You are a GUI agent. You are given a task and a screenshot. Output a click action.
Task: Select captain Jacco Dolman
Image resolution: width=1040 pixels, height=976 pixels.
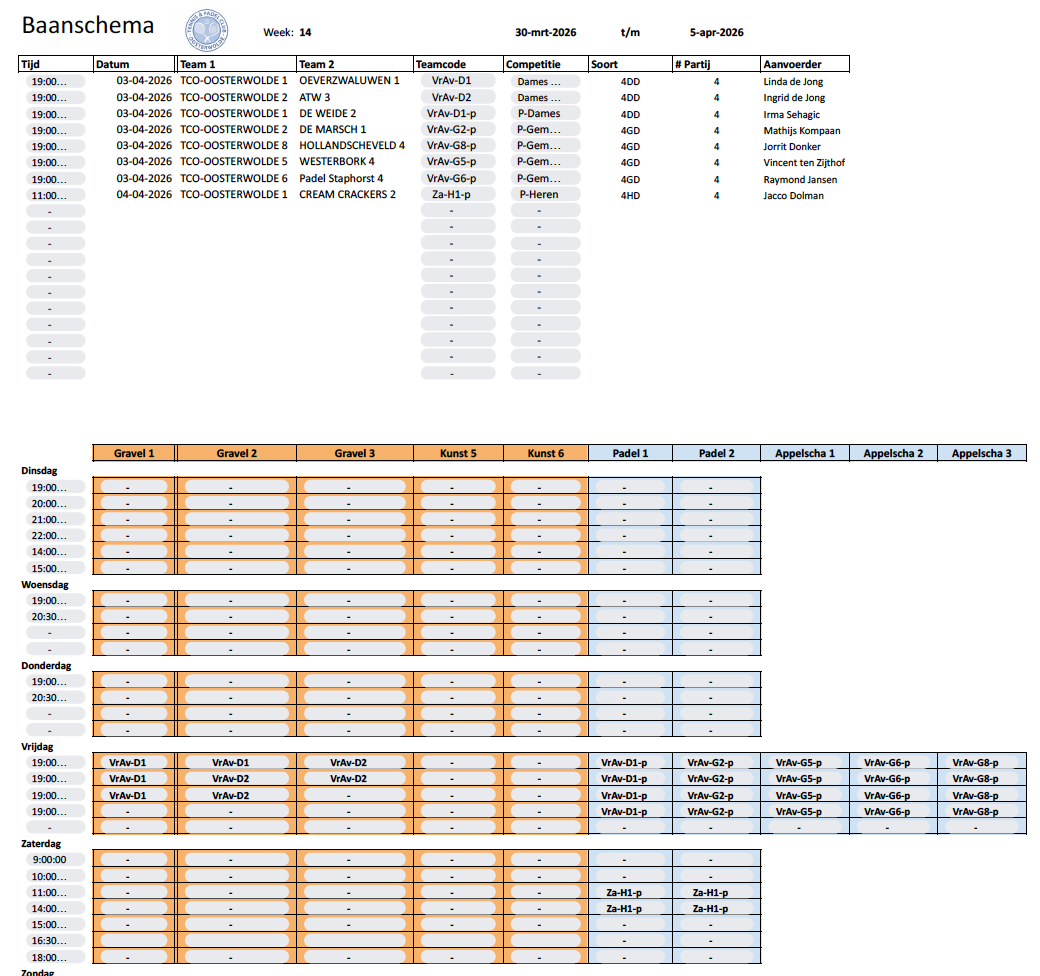(x=793, y=195)
